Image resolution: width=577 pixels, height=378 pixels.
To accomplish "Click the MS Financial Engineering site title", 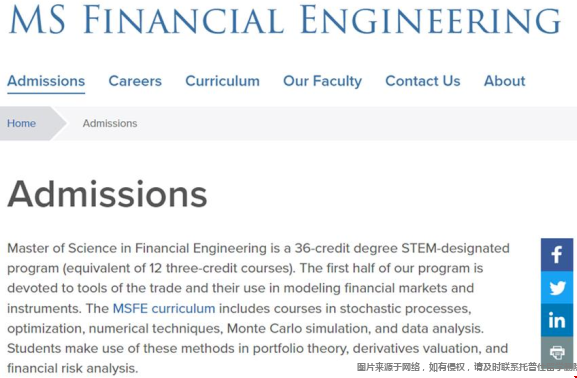I will pos(285,19).
